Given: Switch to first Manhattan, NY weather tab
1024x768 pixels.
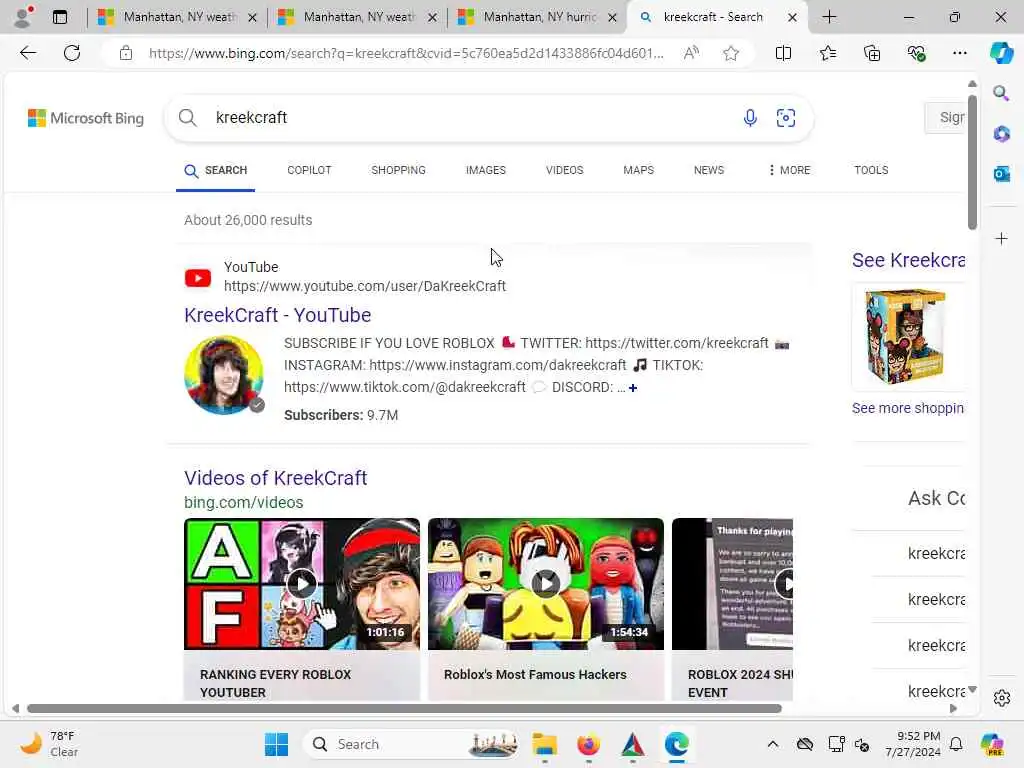Looking at the screenshot, I should pyautogui.click(x=178, y=17).
